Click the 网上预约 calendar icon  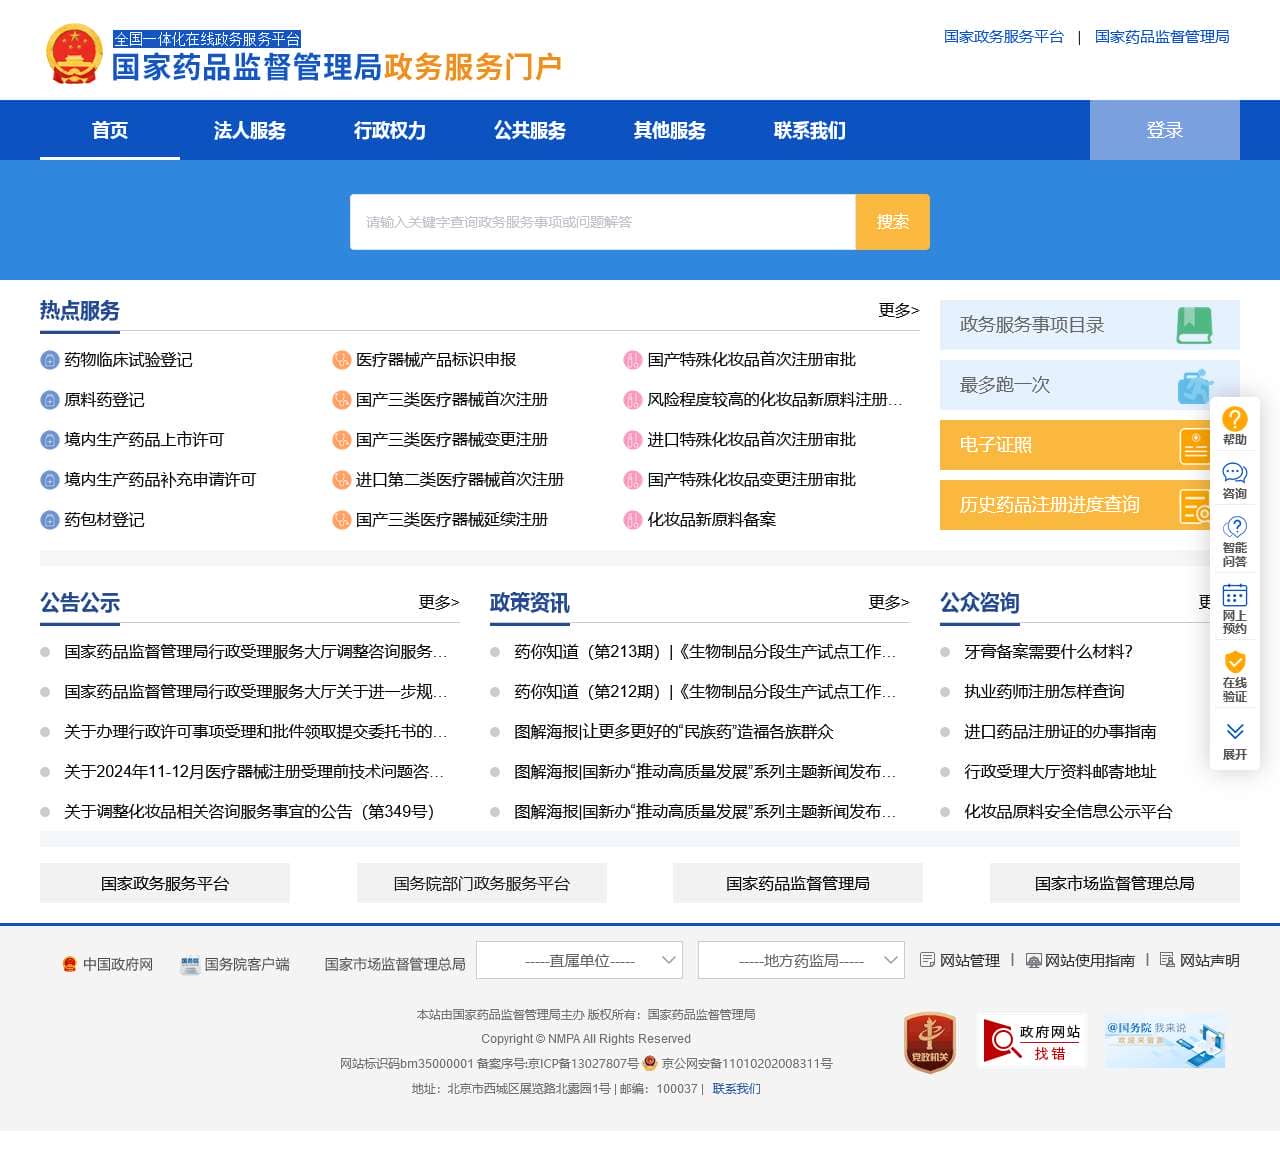[x=1235, y=596]
